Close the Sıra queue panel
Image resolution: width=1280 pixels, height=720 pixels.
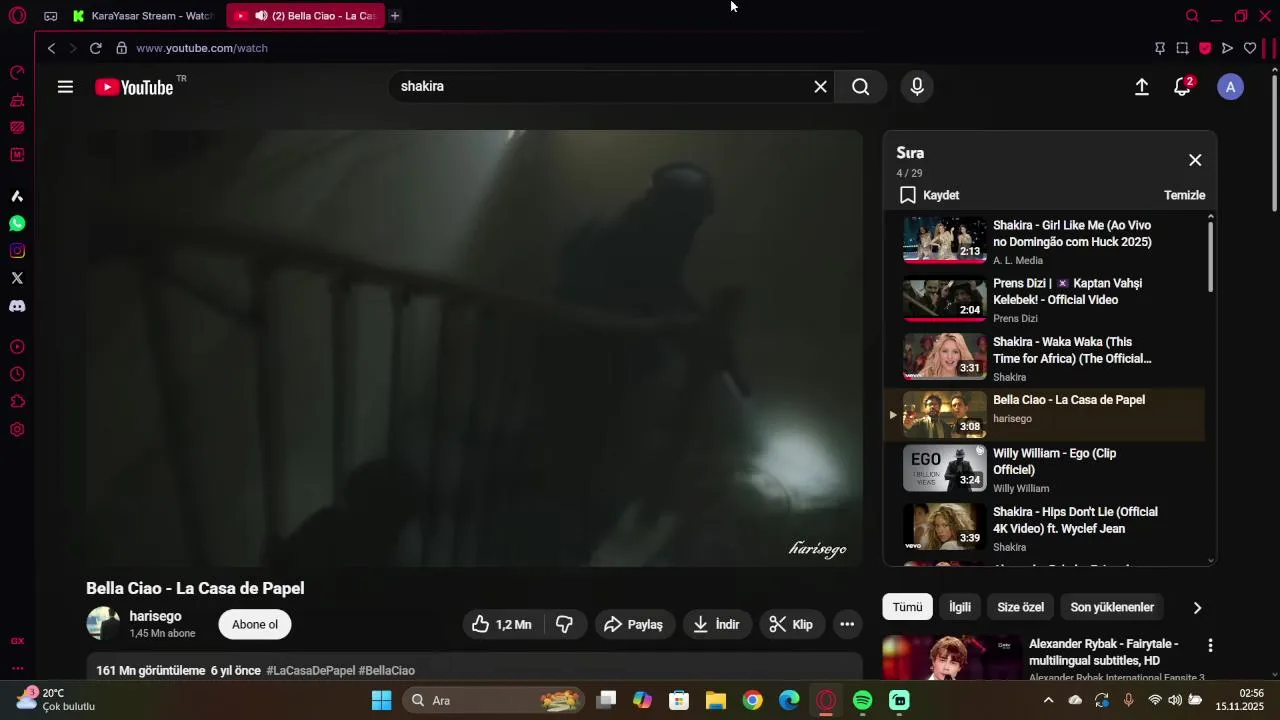point(1195,160)
